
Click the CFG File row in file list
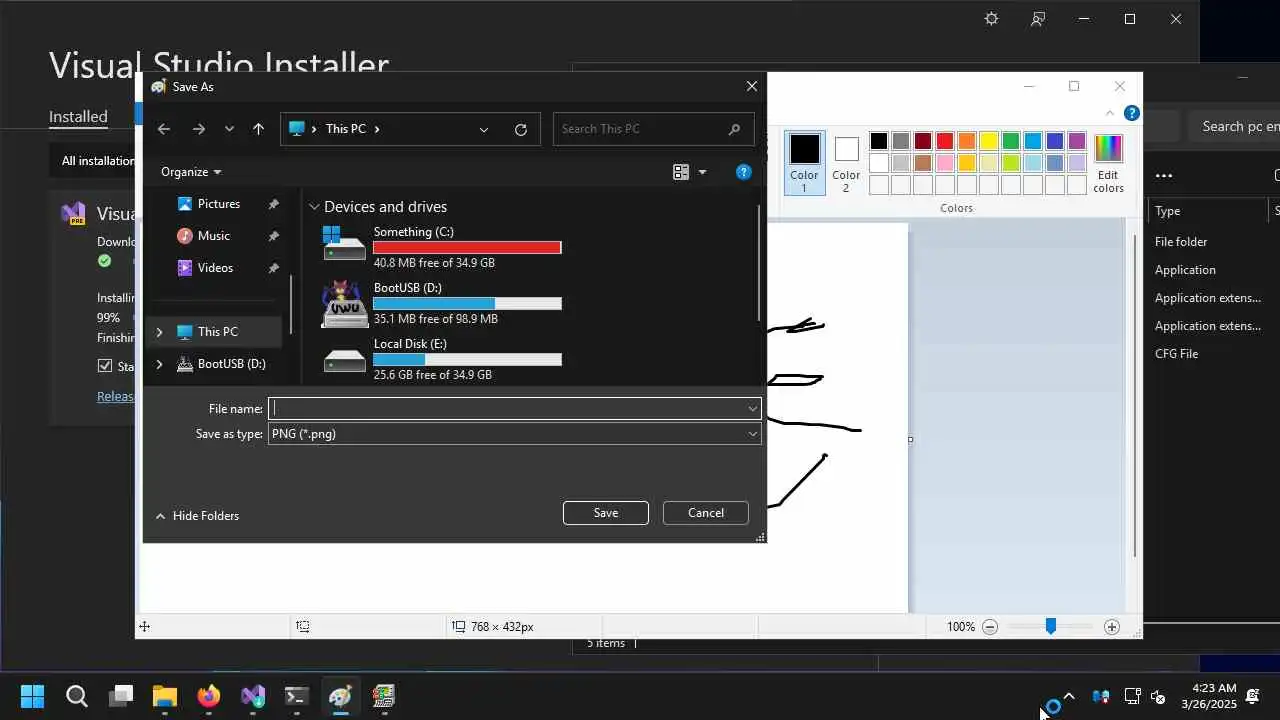(x=1176, y=354)
